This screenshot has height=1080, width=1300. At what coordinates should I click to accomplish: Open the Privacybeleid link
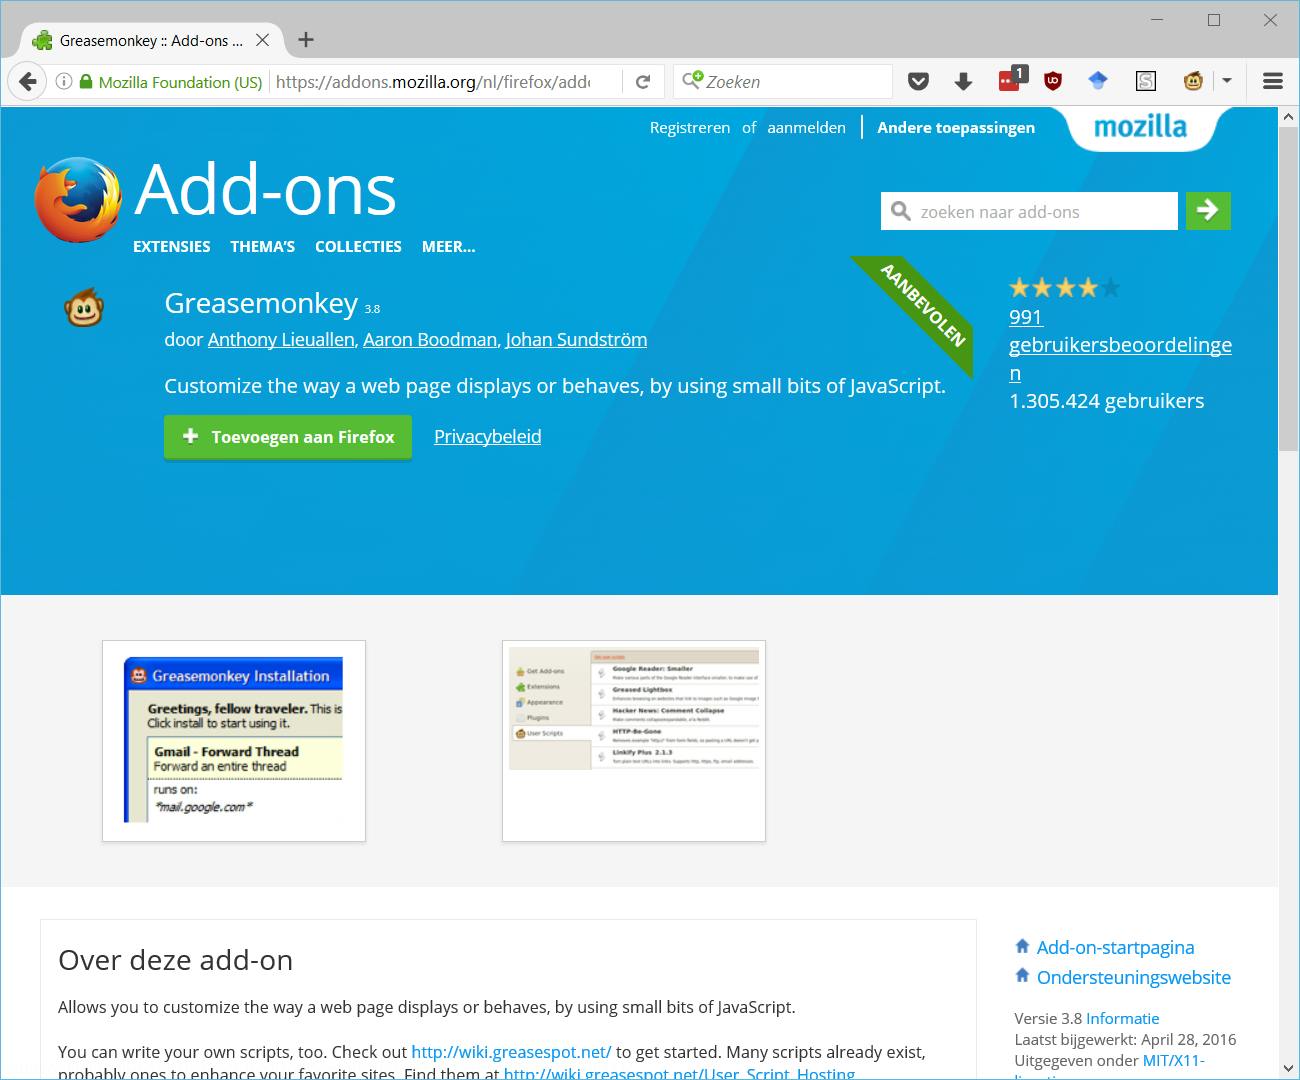487,437
